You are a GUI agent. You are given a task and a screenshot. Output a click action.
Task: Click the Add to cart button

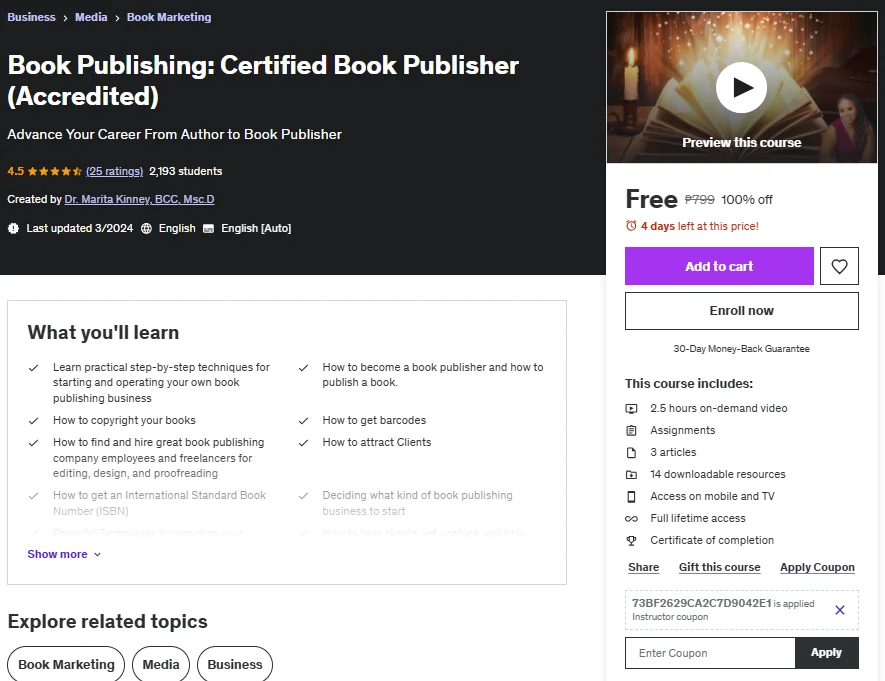click(x=719, y=266)
